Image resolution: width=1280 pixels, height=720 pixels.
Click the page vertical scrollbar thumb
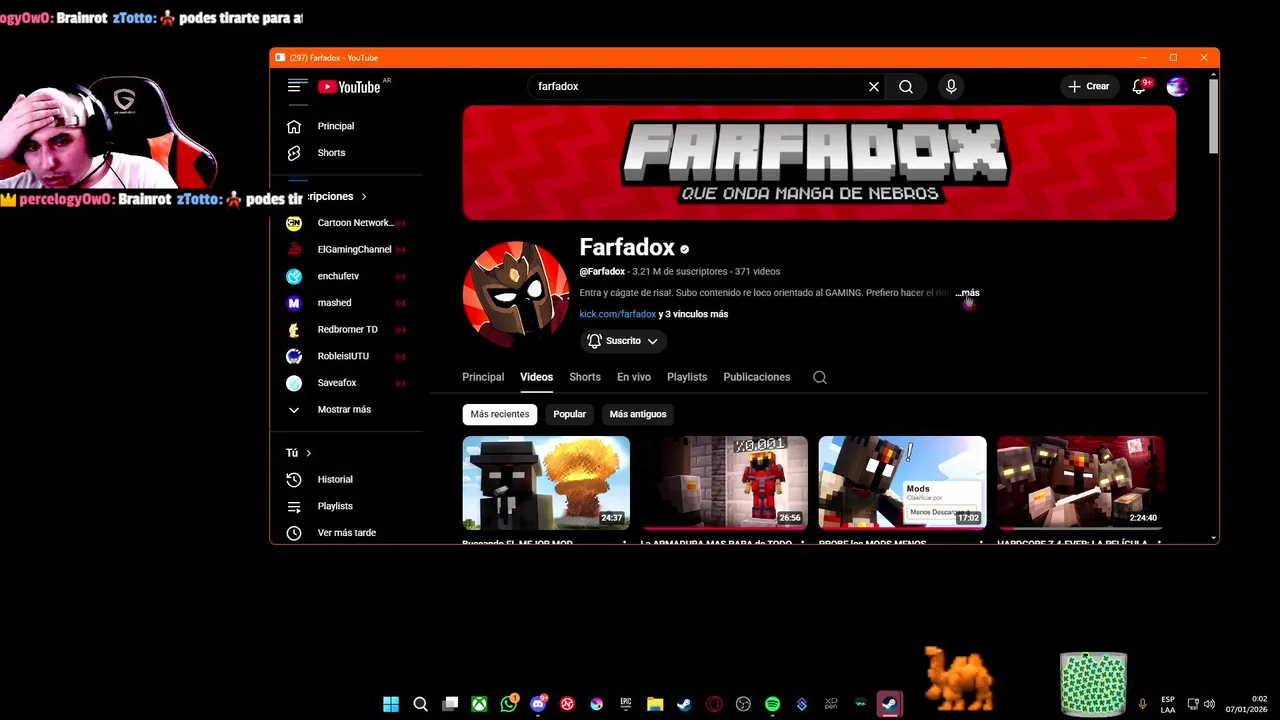click(x=1214, y=116)
